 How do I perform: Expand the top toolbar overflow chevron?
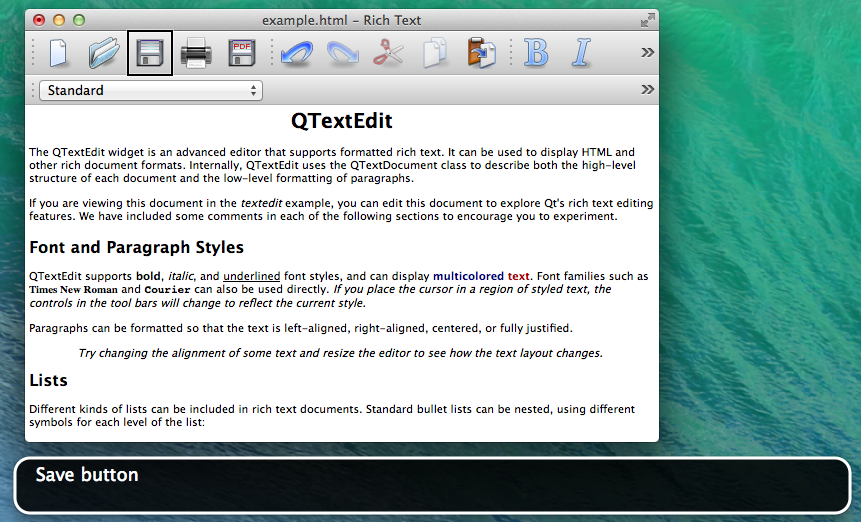click(647, 52)
